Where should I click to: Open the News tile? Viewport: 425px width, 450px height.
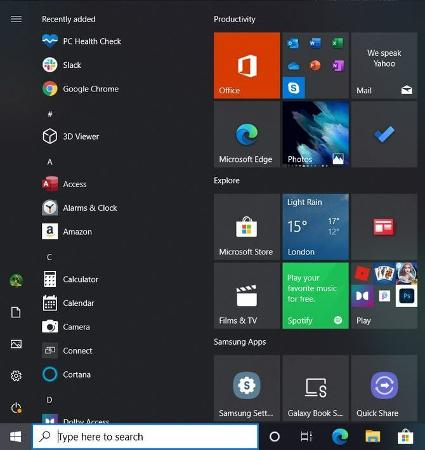coord(384,227)
